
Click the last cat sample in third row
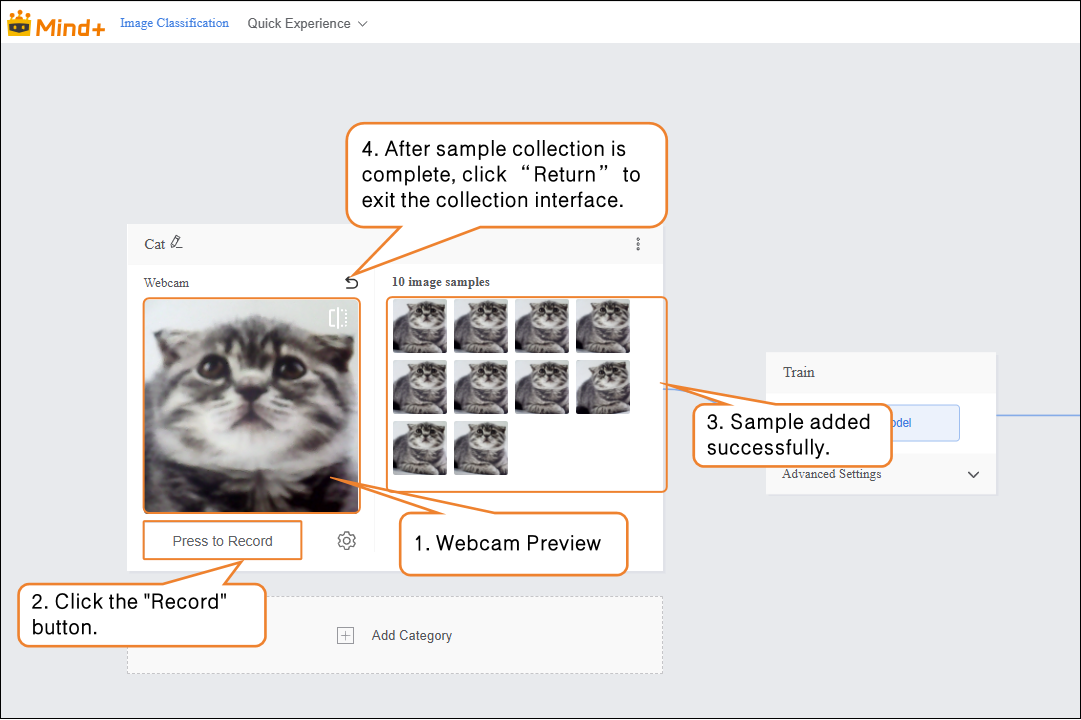coord(481,448)
